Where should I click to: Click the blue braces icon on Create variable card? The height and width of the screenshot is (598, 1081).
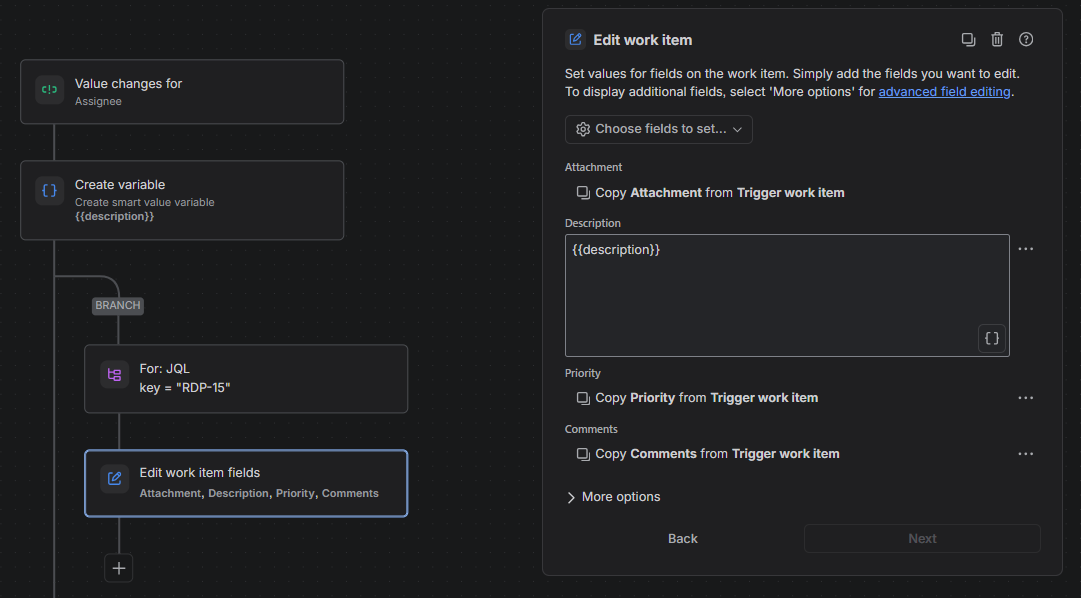tap(50, 191)
